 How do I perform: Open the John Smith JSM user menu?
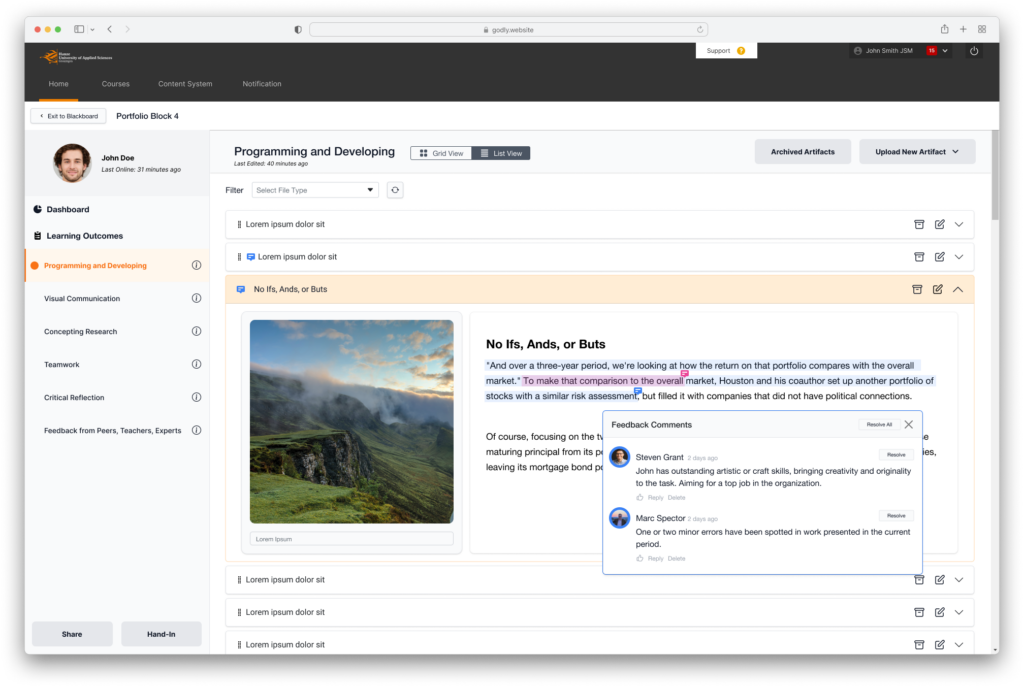pyautogui.click(x=901, y=51)
